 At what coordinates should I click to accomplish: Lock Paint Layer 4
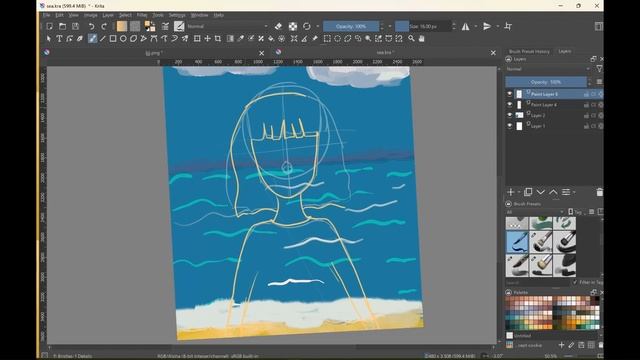point(586,105)
